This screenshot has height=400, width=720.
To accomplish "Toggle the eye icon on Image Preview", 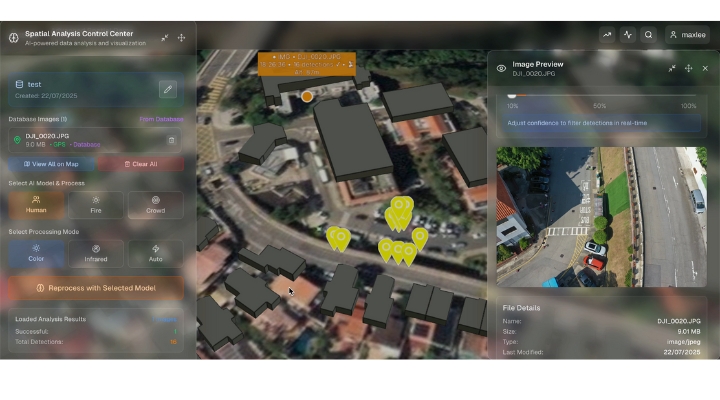I will pyautogui.click(x=501, y=68).
